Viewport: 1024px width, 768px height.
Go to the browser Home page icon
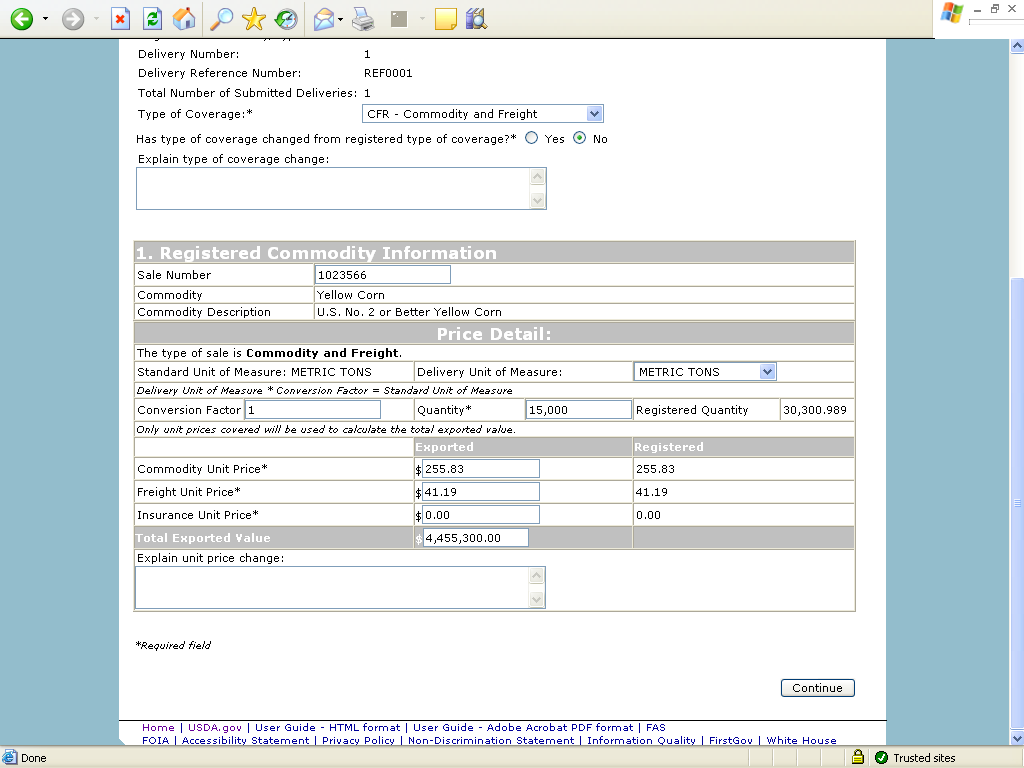(184, 19)
